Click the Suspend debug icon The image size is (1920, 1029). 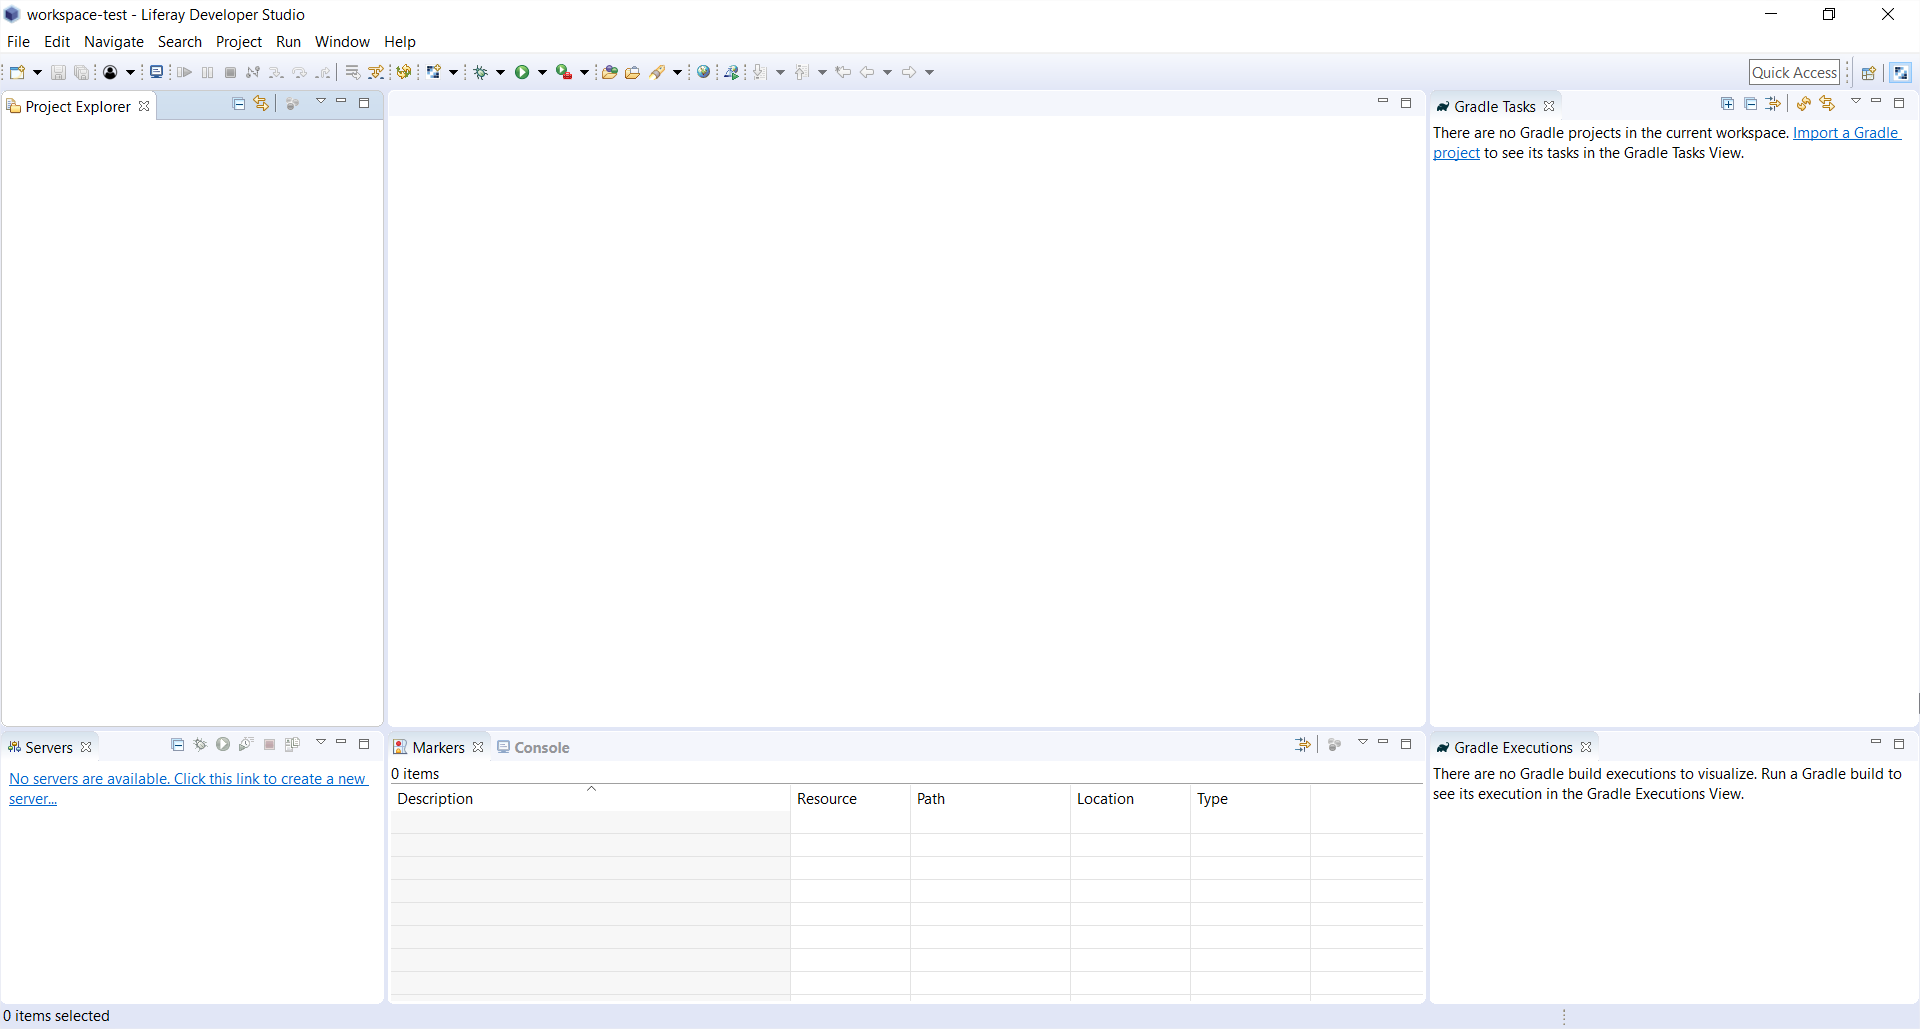pos(207,72)
